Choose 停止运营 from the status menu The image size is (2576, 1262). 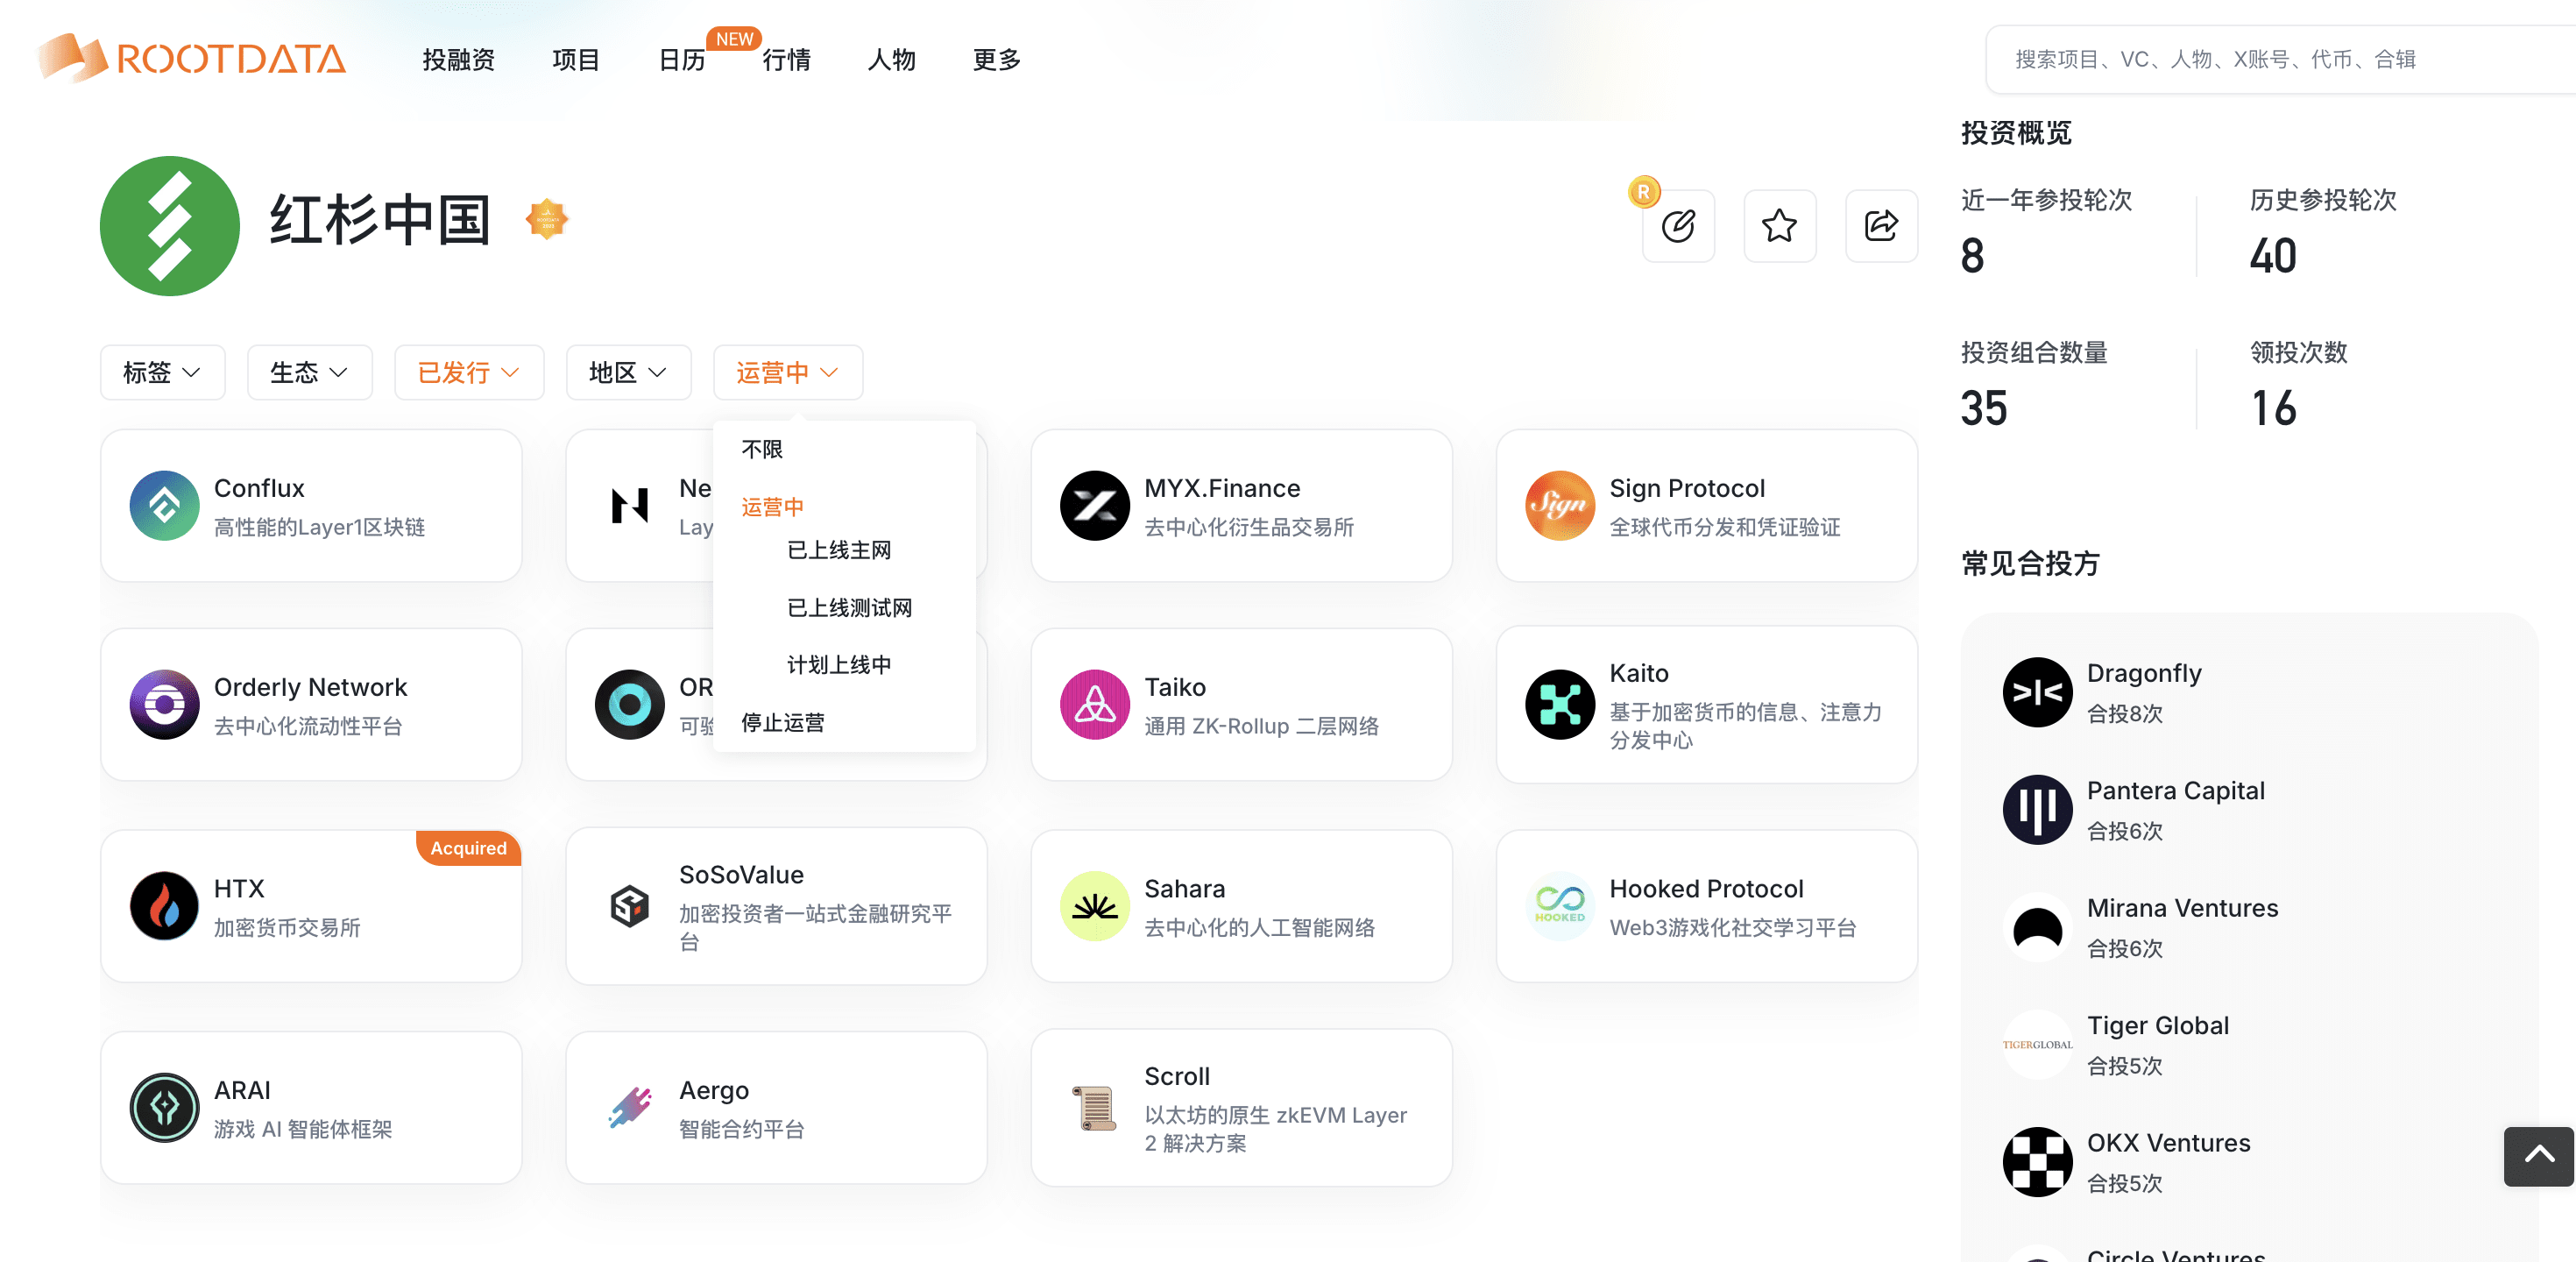click(782, 722)
